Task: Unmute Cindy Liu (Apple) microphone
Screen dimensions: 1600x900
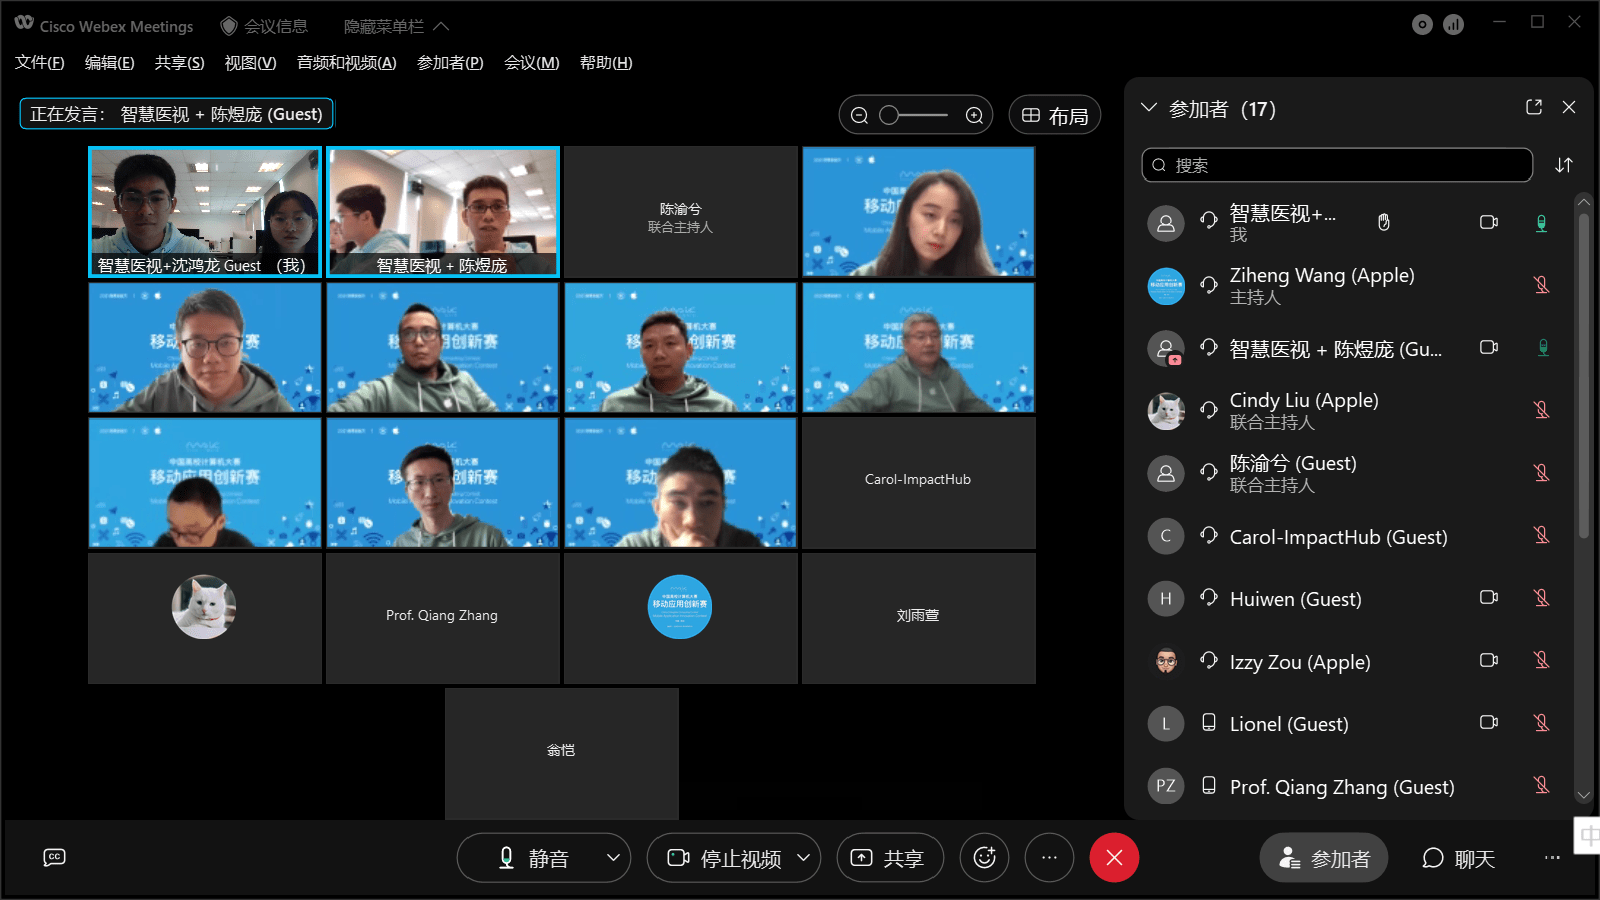Action: [1542, 410]
